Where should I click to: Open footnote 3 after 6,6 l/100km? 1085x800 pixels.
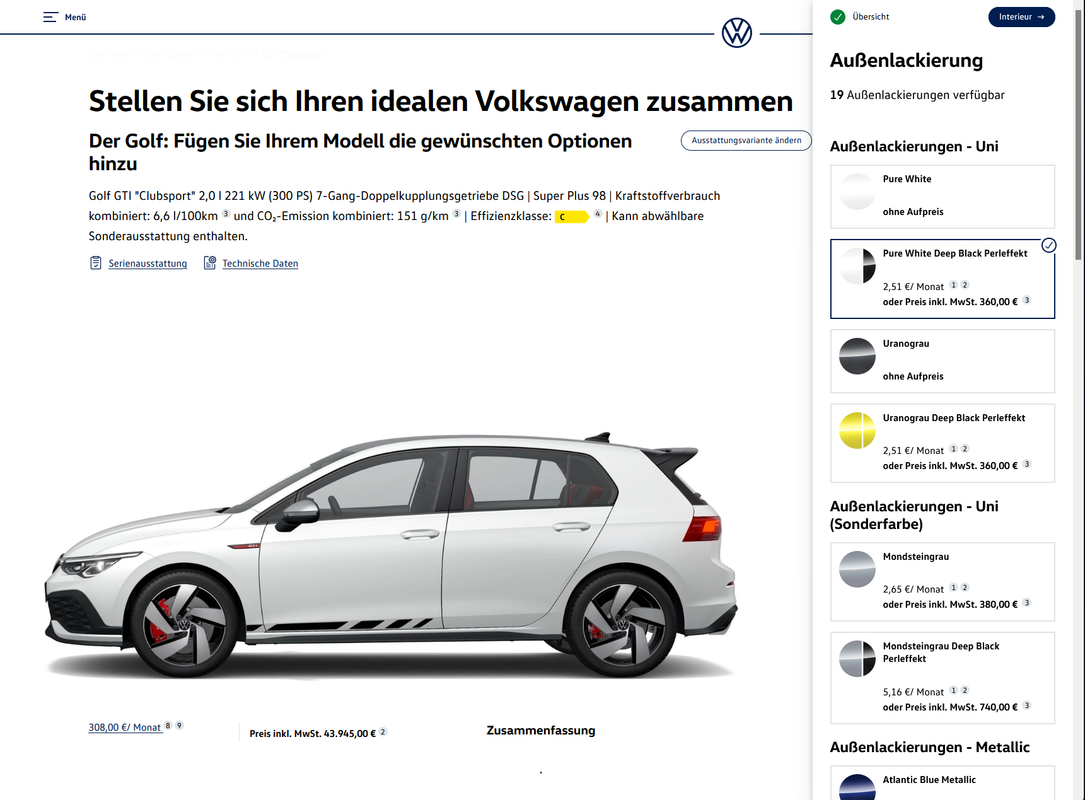pos(226,214)
